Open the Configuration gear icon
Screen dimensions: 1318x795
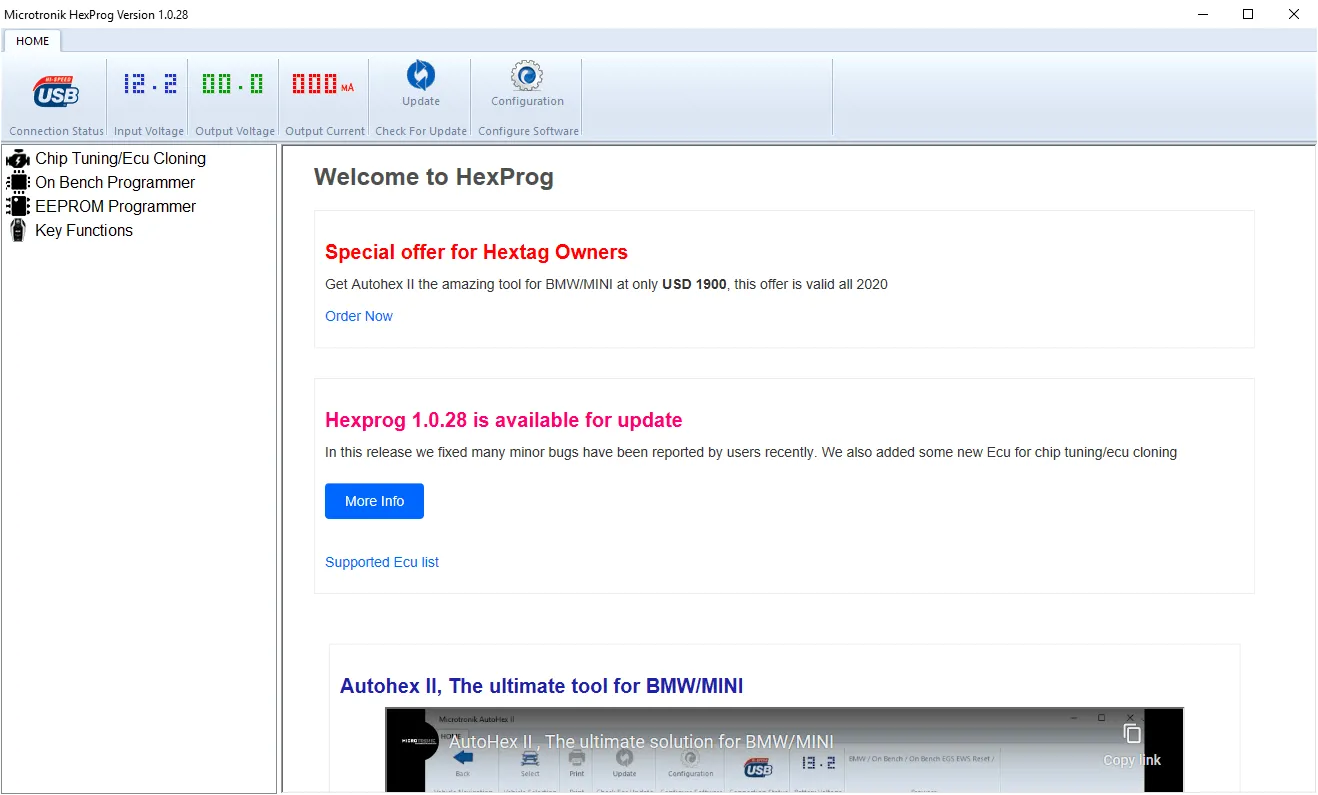527,76
